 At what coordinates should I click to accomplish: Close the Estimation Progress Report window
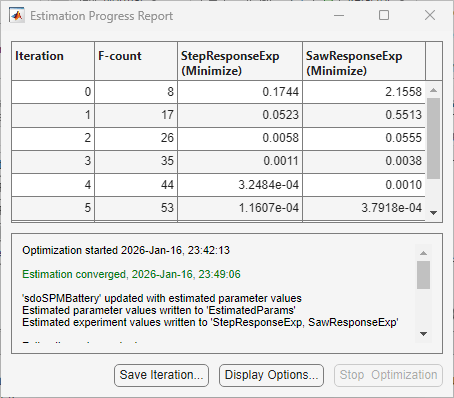pyautogui.click(x=430, y=15)
